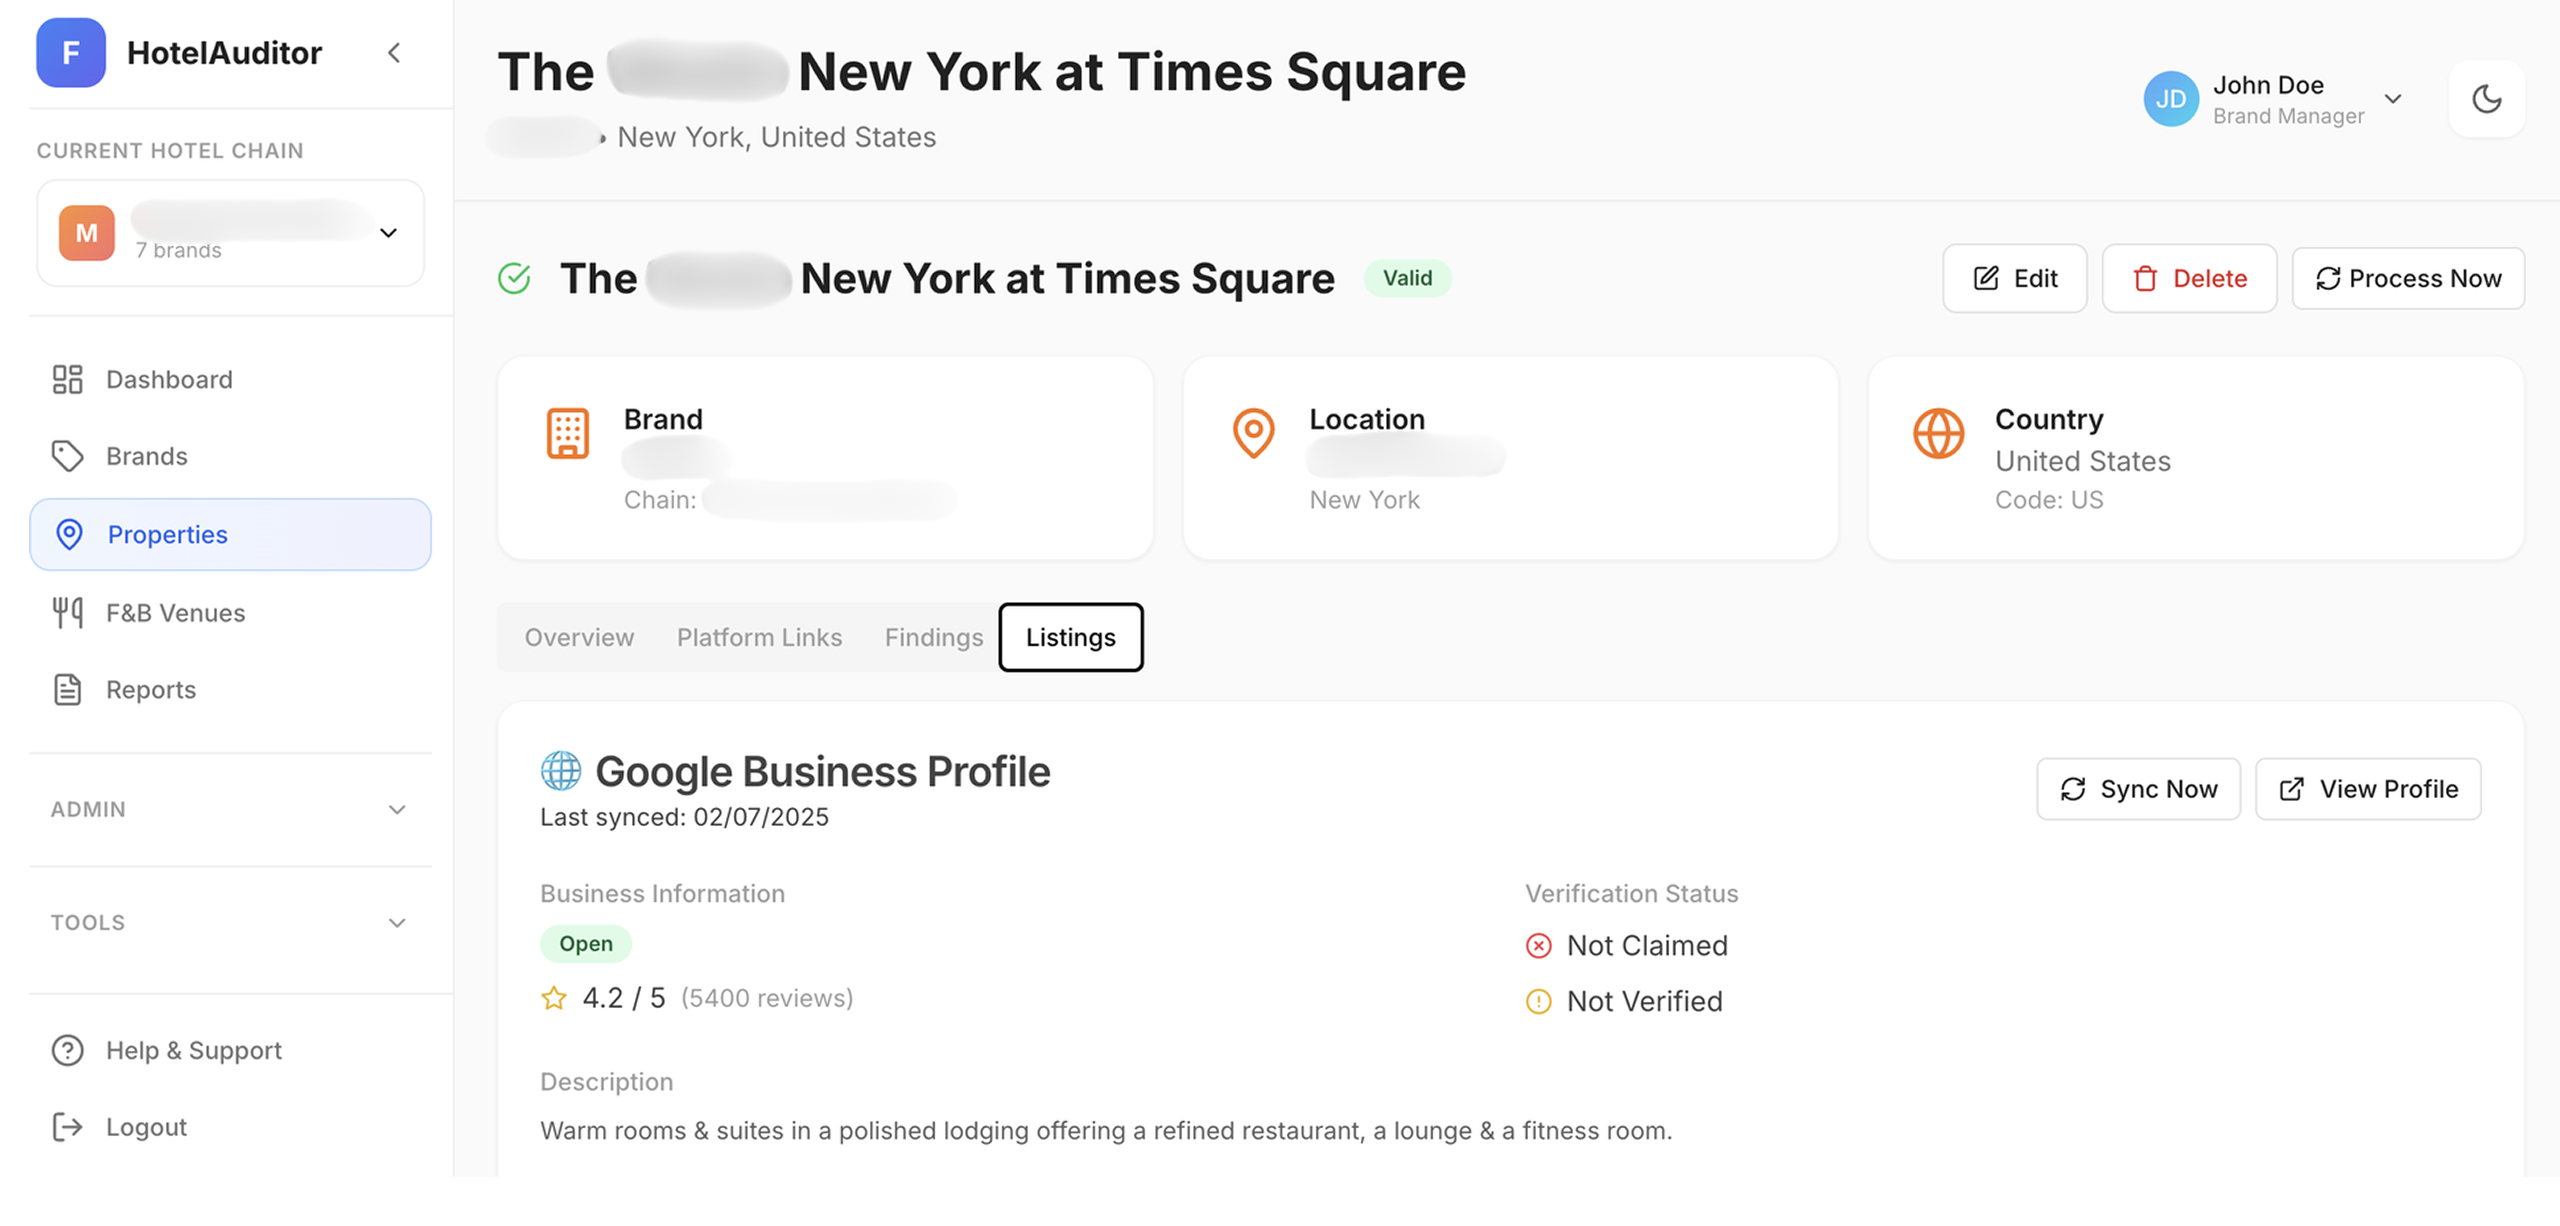Select Brands in the sidebar

click(x=146, y=456)
